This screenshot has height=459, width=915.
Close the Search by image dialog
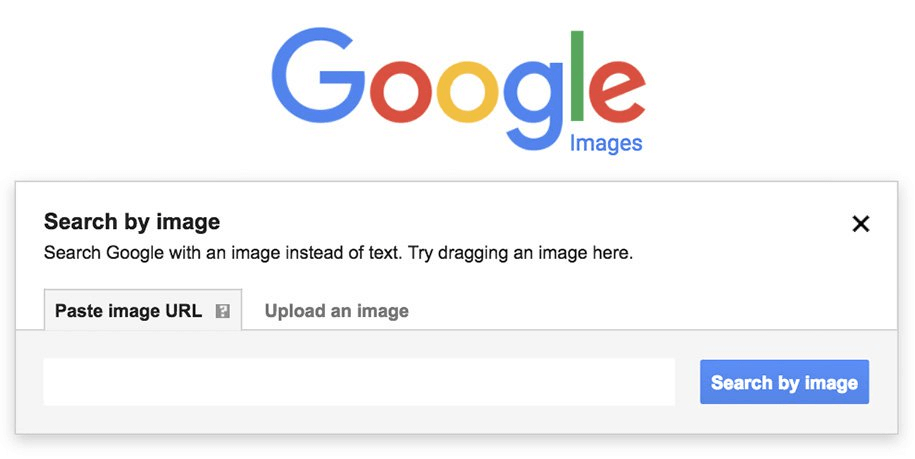tap(860, 224)
